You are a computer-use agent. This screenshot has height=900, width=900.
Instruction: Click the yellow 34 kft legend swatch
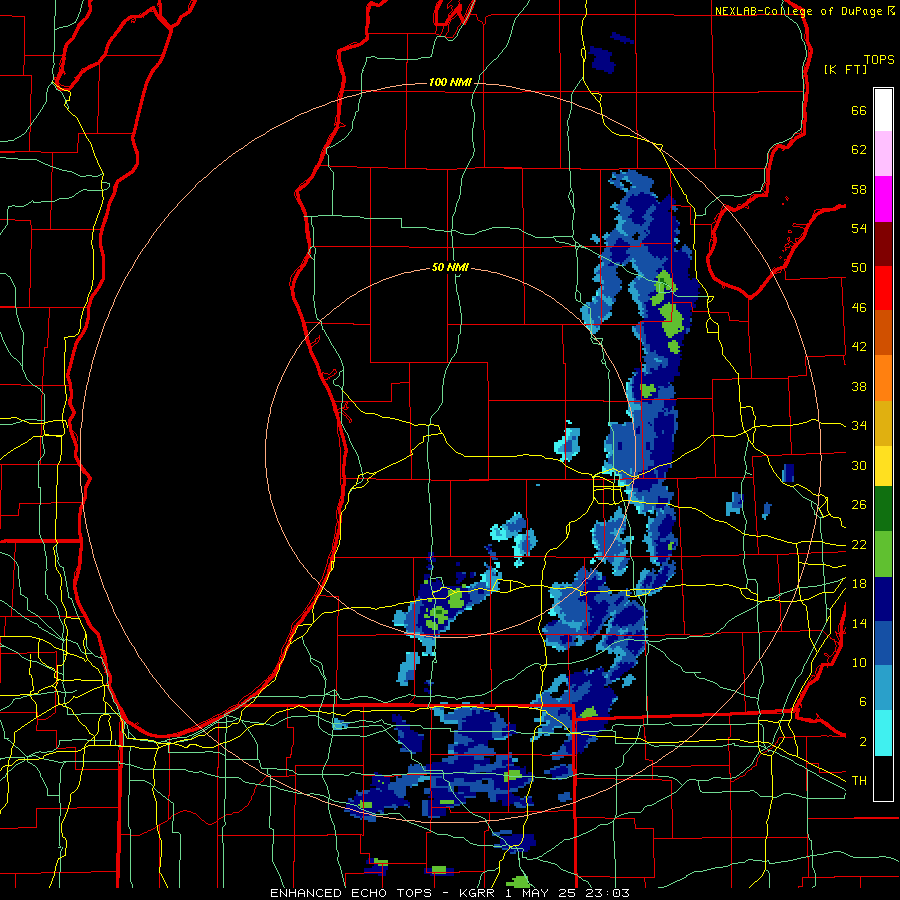tap(883, 466)
